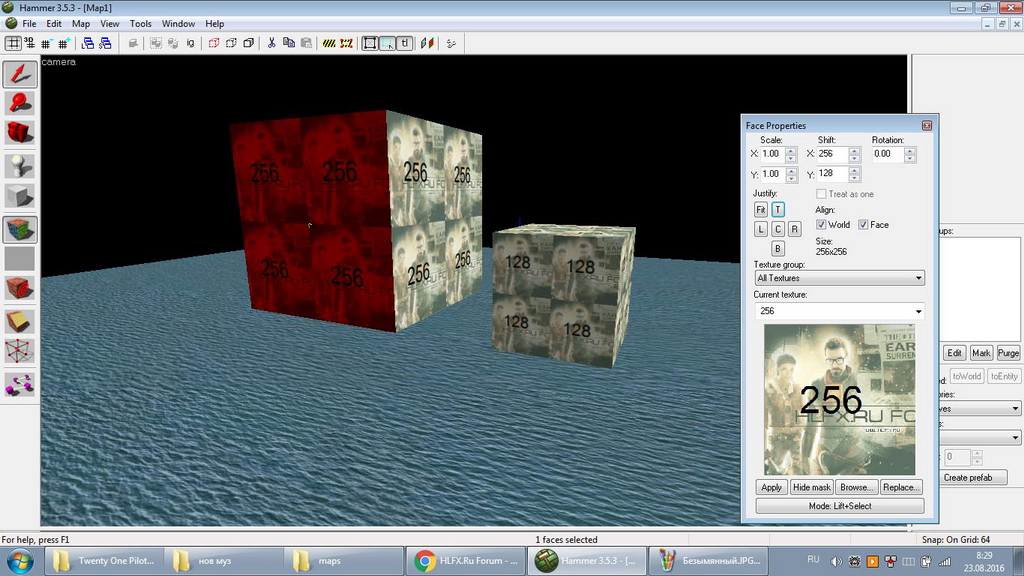Increase Shift X value with up arrow
Screen dimensions: 1024x576
coord(854,151)
